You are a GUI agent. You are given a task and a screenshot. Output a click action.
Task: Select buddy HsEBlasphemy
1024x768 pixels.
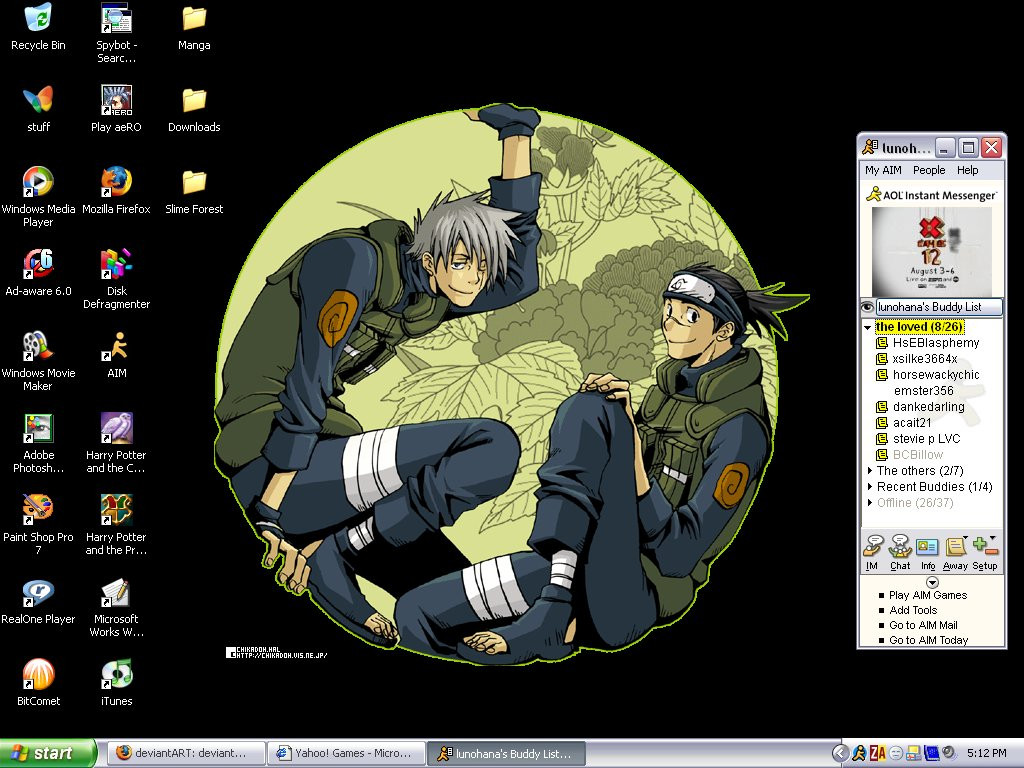click(x=935, y=343)
